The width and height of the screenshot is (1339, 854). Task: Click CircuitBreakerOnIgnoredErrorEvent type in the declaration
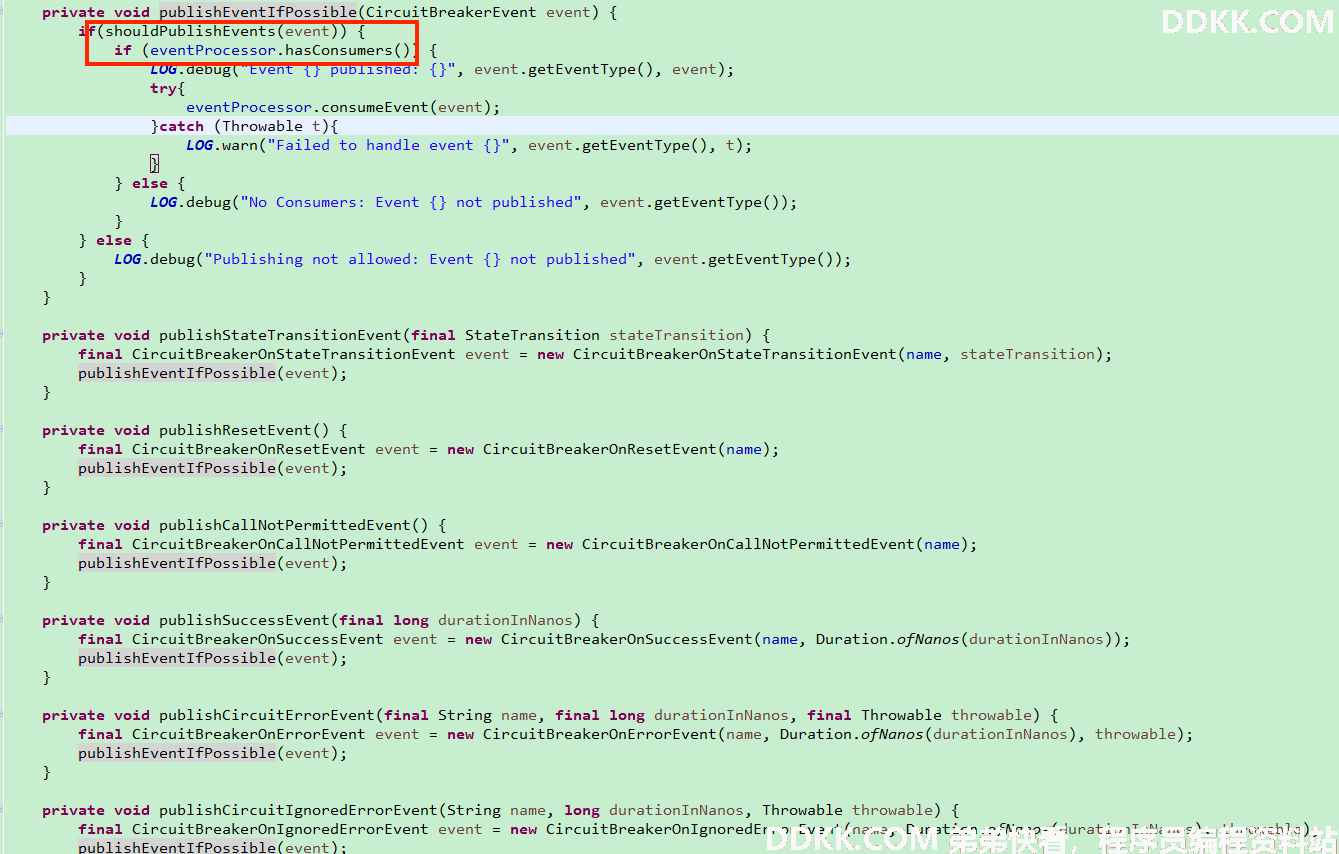click(x=280, y=829)
